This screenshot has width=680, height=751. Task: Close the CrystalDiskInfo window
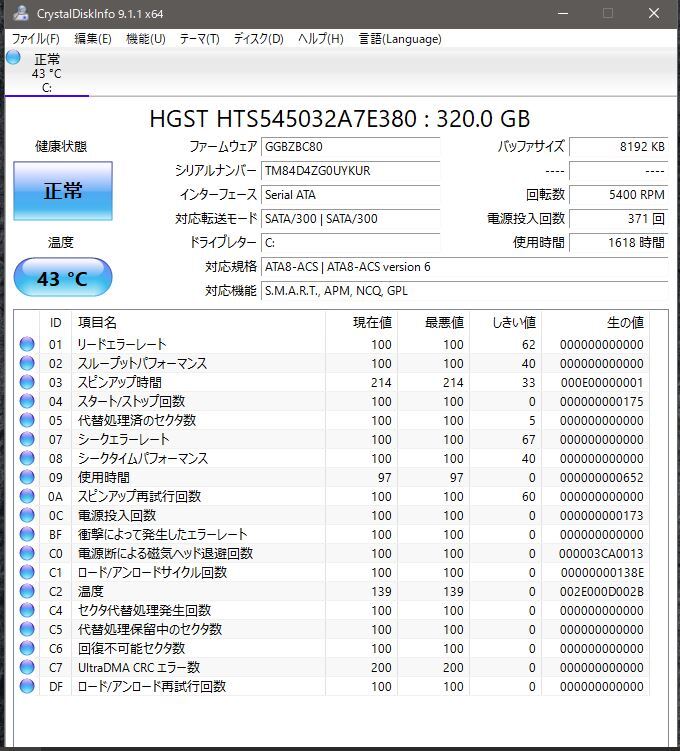654,13
